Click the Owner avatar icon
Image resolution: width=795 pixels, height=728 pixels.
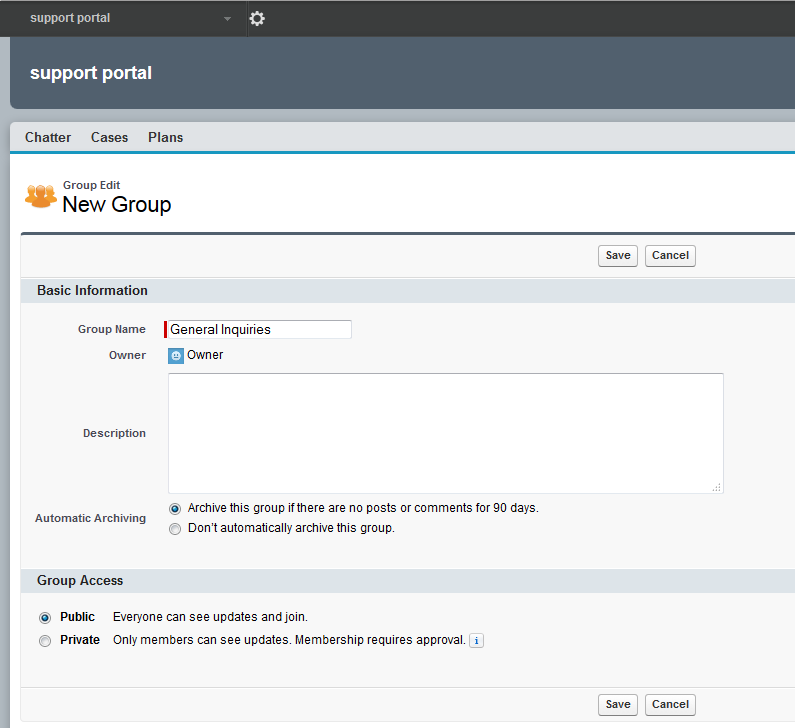[176, 356]
